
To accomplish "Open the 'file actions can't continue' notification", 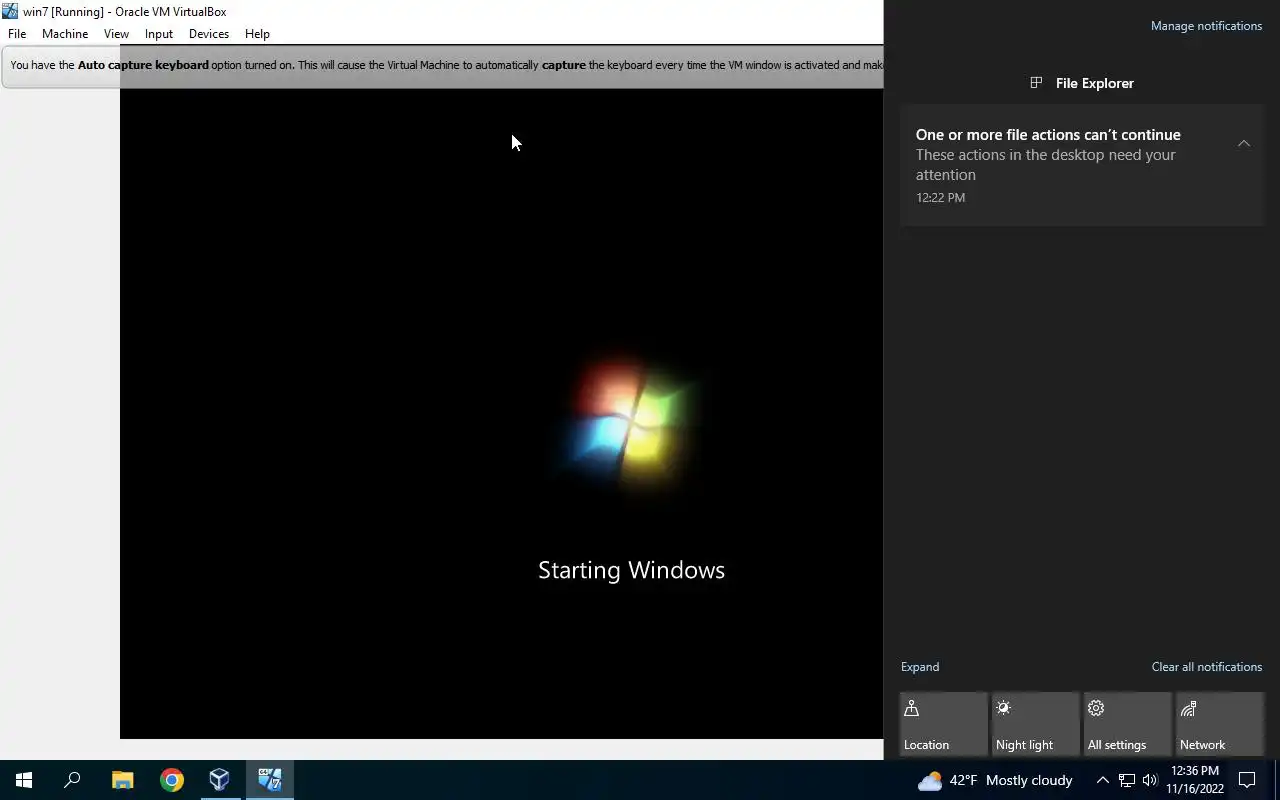I will pos(1082,166).
